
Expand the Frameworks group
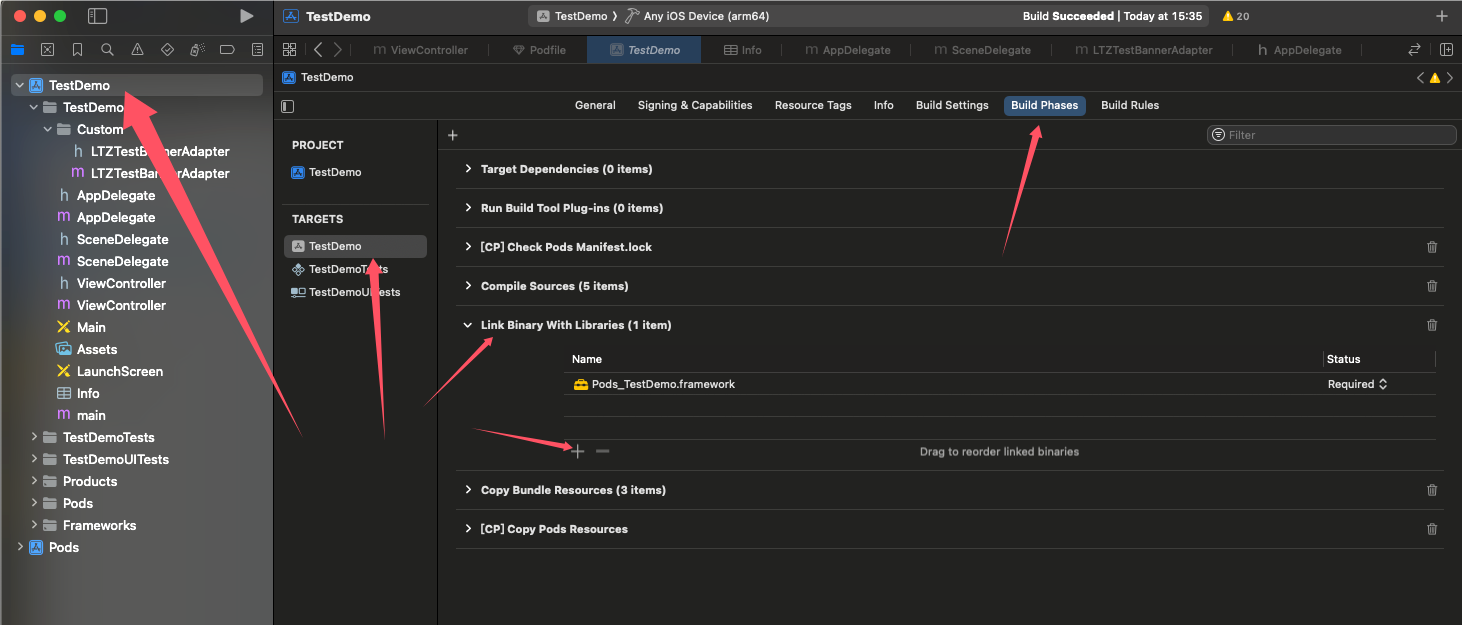coord(34,525)
